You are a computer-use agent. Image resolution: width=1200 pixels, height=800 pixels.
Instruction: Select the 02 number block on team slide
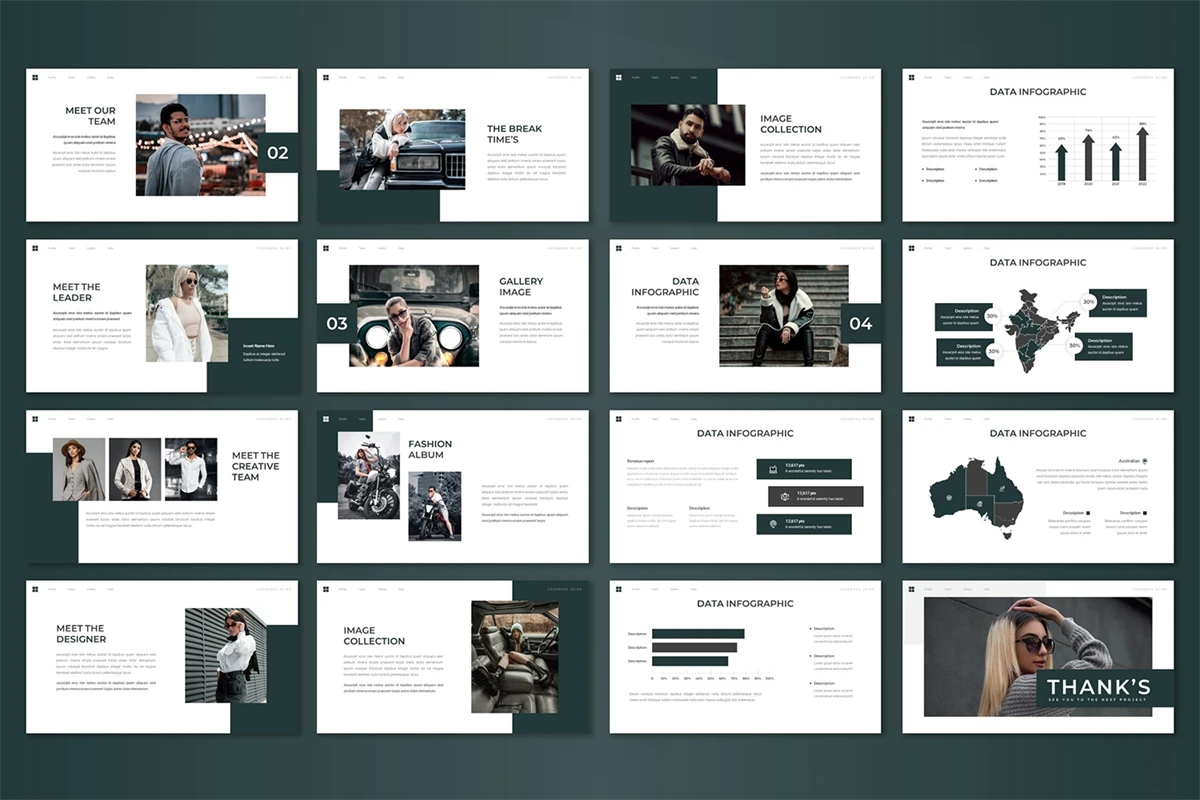pyautogui.click(x=277, y=153)
